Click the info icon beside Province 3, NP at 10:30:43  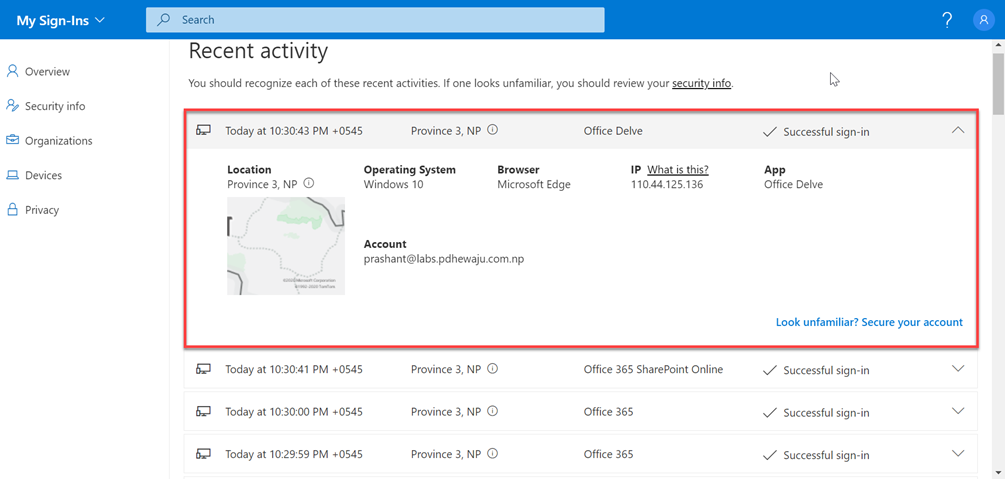click(x=493, y=130)
